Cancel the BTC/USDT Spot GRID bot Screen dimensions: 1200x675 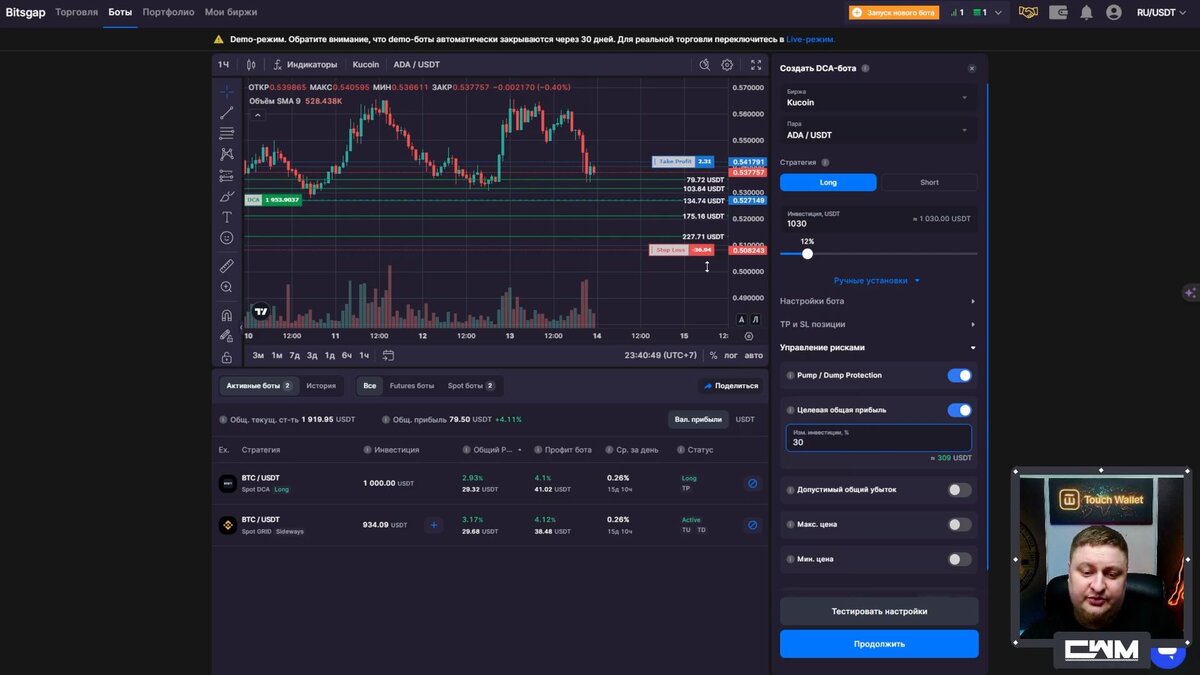click(753, 525)
